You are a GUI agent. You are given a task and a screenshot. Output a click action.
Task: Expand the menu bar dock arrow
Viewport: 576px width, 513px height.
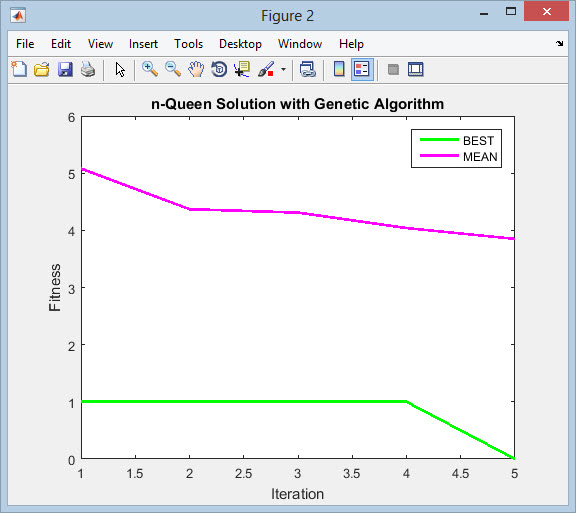[559, 44]
